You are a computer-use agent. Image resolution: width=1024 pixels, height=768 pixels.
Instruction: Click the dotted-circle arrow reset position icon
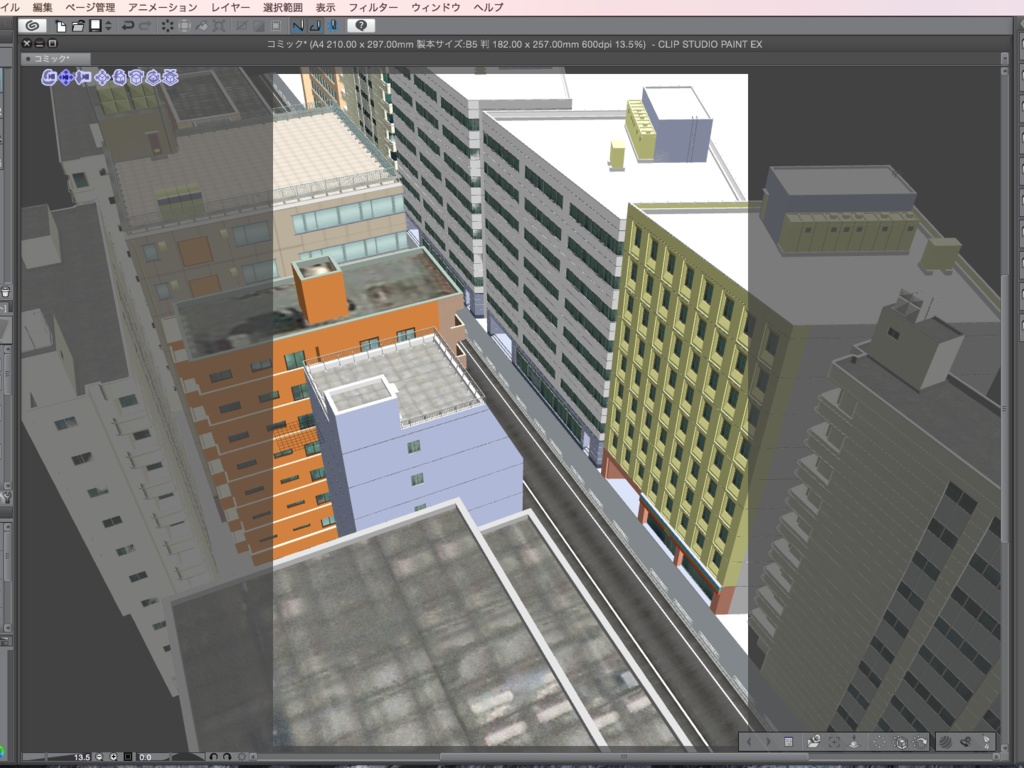920,742
